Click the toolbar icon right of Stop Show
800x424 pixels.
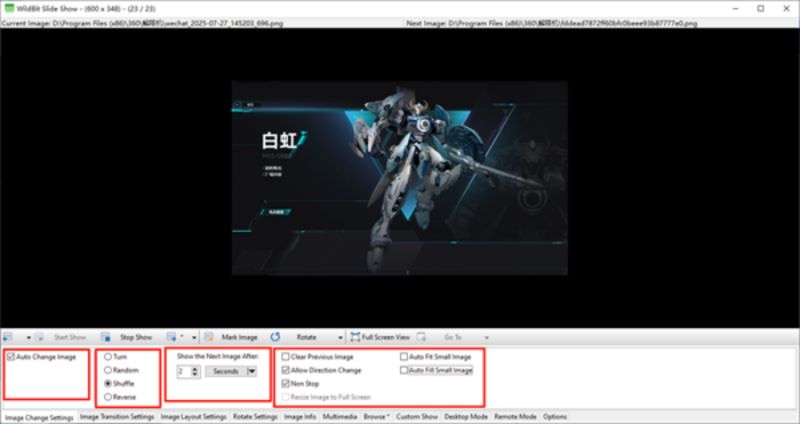click(171, 337)
